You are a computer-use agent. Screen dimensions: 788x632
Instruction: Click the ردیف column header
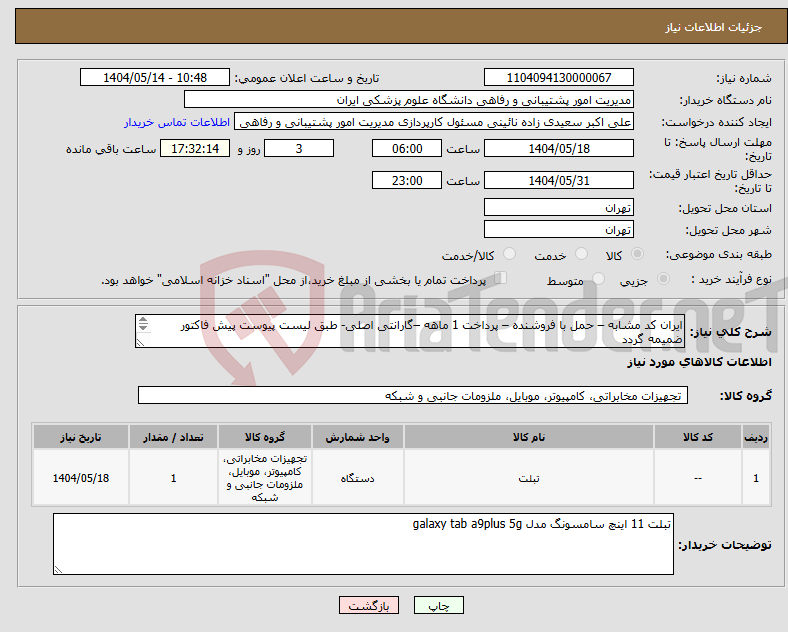(756, 437)
